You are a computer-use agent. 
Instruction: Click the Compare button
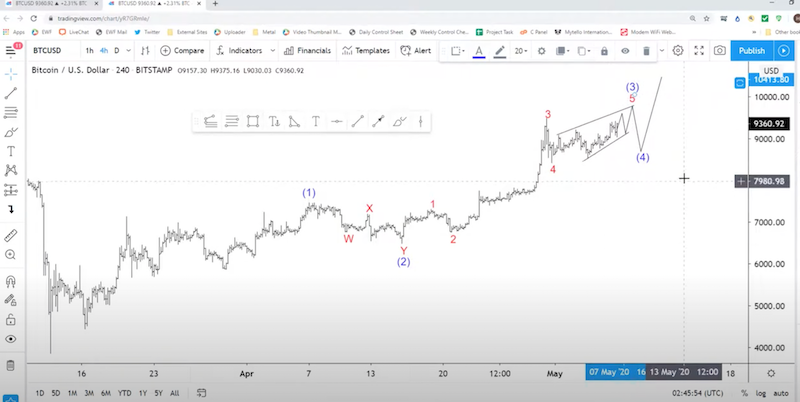[x=181, y=50]
